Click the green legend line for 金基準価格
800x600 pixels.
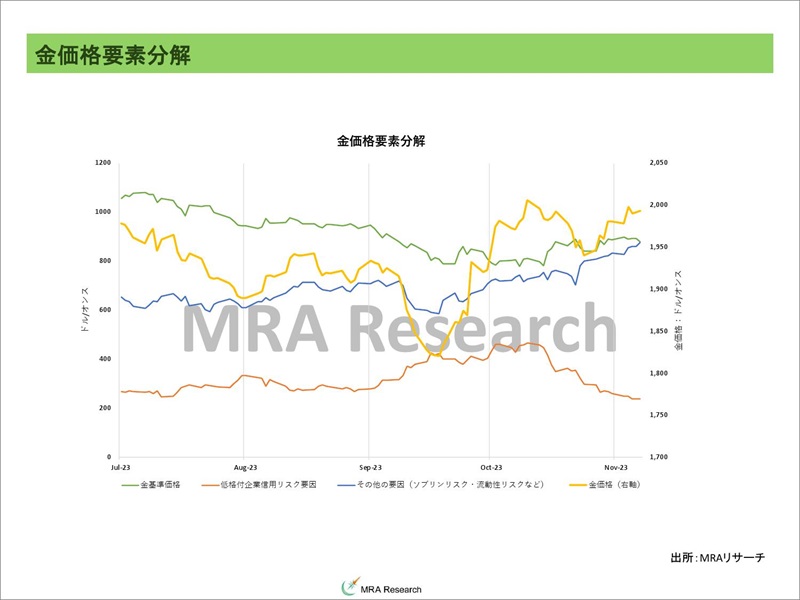pyautogui.click(x=130, y=485)
